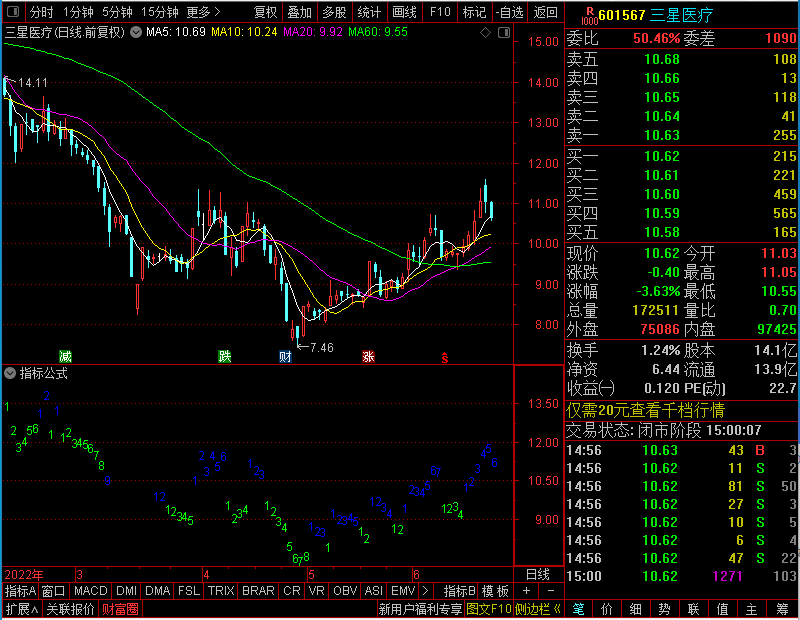Click the + zoom in chart button
This screenshot has width=800, height=620.
526,591
